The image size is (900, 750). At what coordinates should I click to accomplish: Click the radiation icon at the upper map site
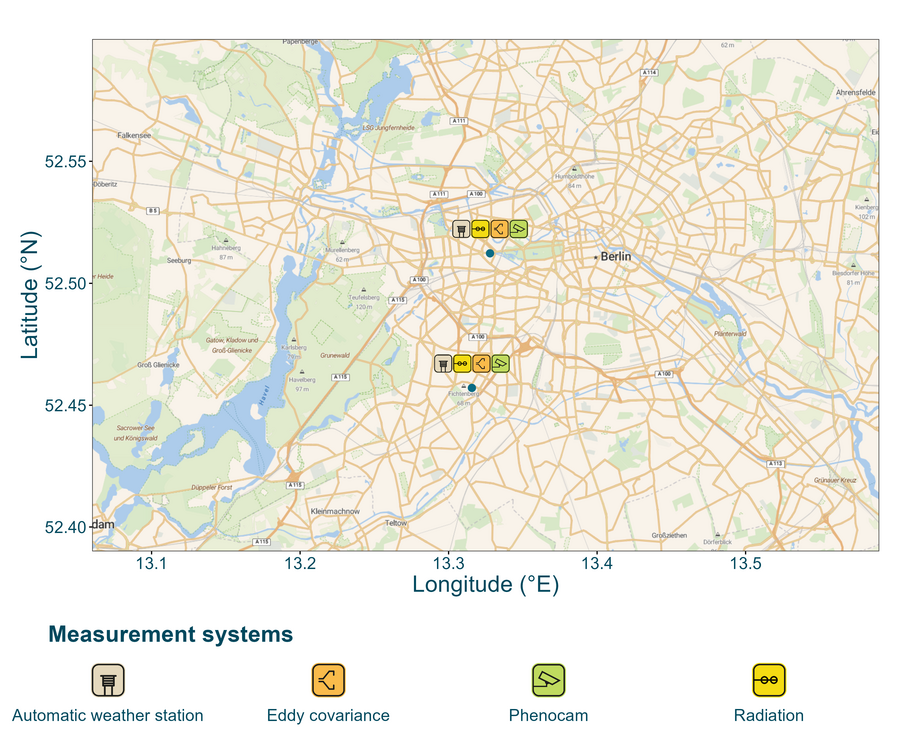tap(480, 229)
